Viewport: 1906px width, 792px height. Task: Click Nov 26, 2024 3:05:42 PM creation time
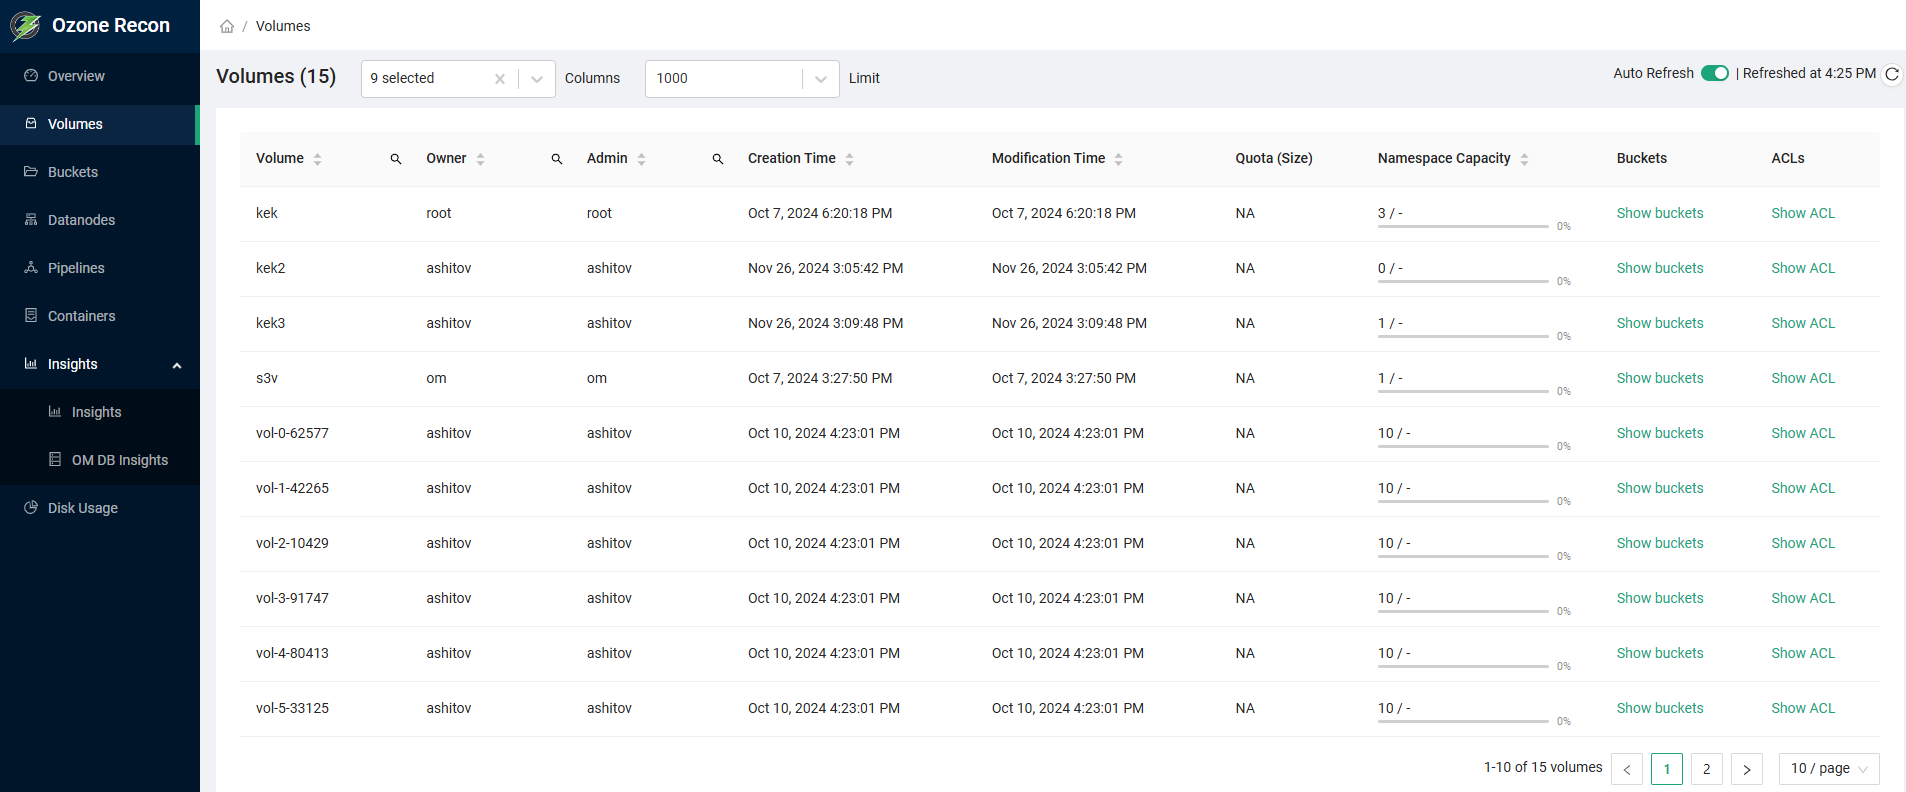pos(826,268)
